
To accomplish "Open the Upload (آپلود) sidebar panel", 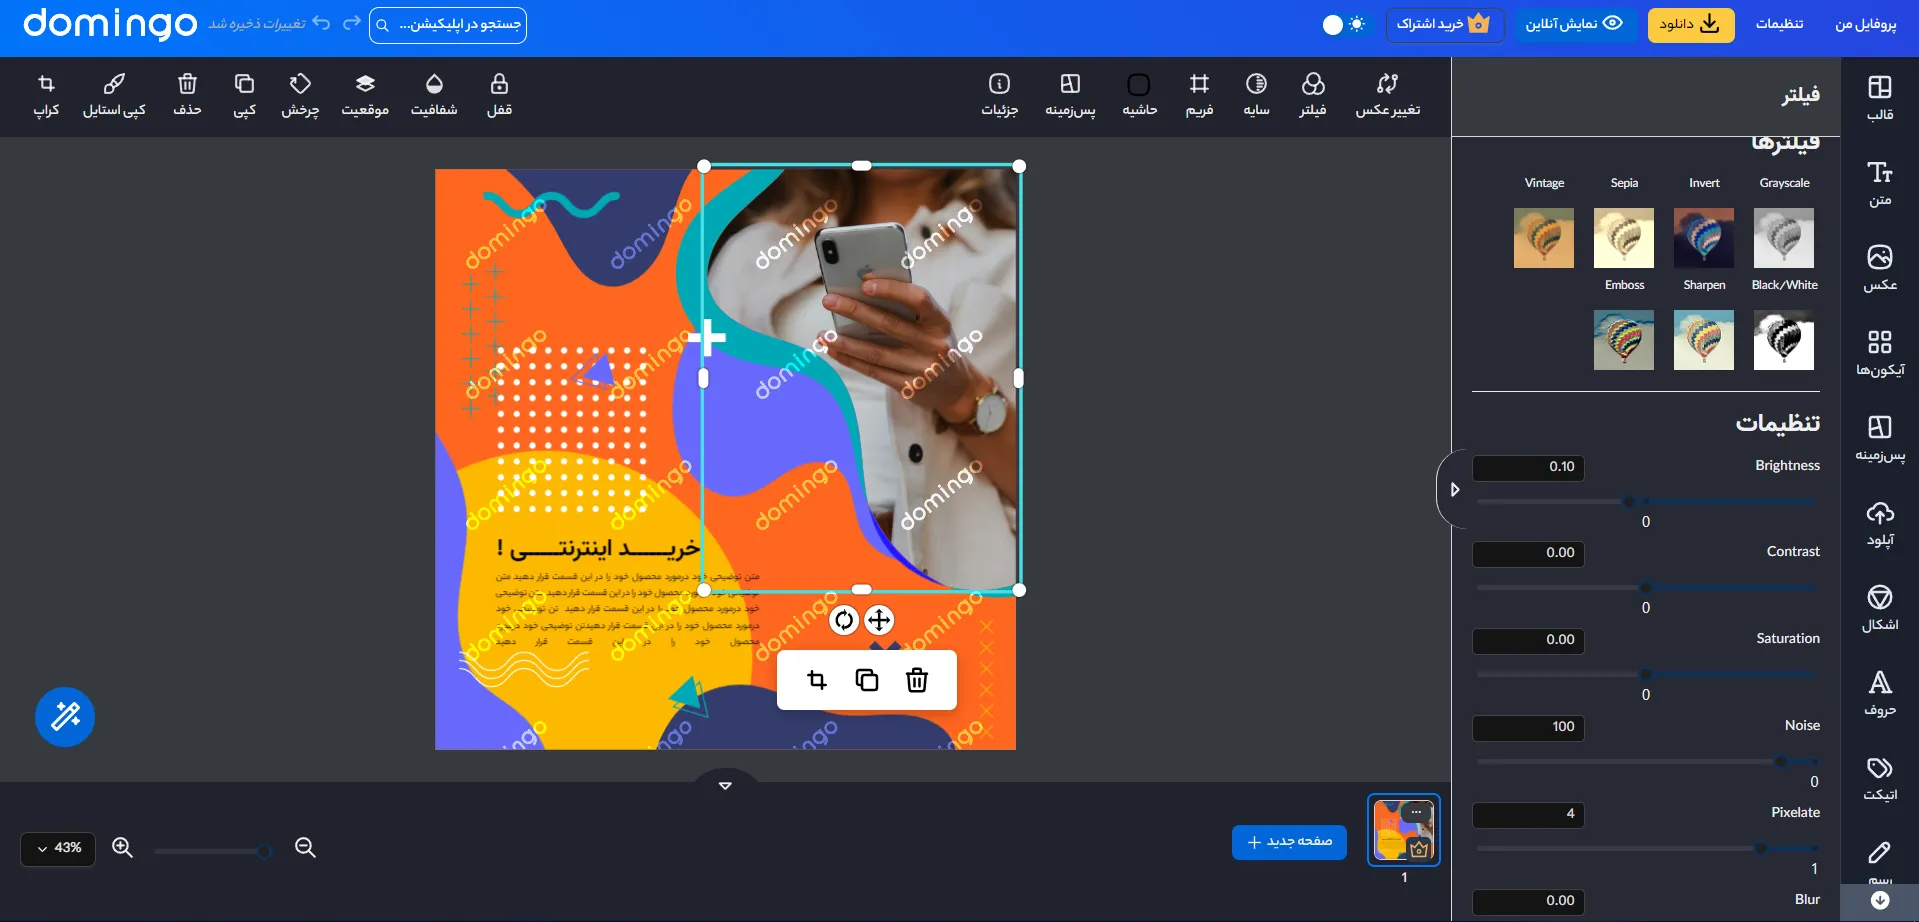I will (1880, 524).
